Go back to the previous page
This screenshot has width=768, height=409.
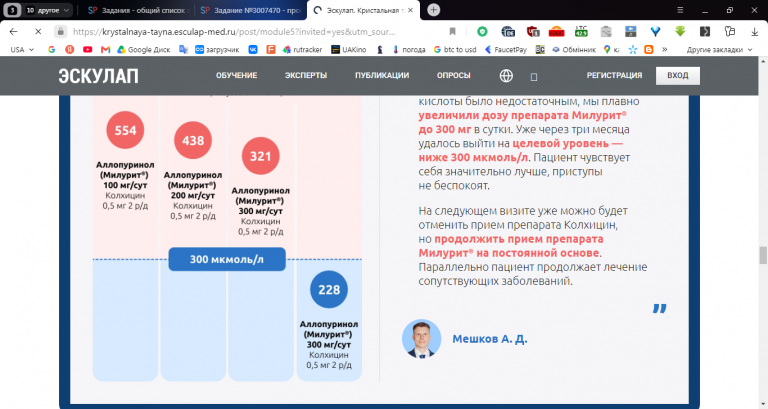13,31
